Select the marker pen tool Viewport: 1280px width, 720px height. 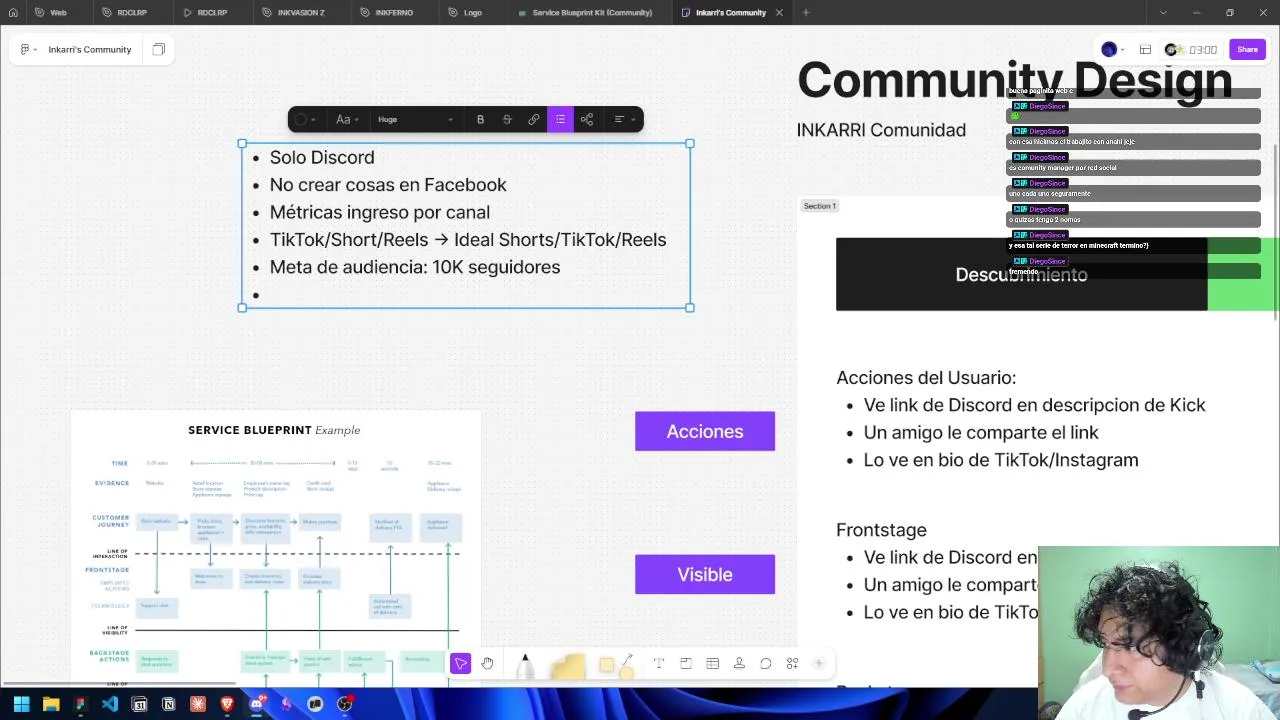pyautogui.click(x=525, y=666)
